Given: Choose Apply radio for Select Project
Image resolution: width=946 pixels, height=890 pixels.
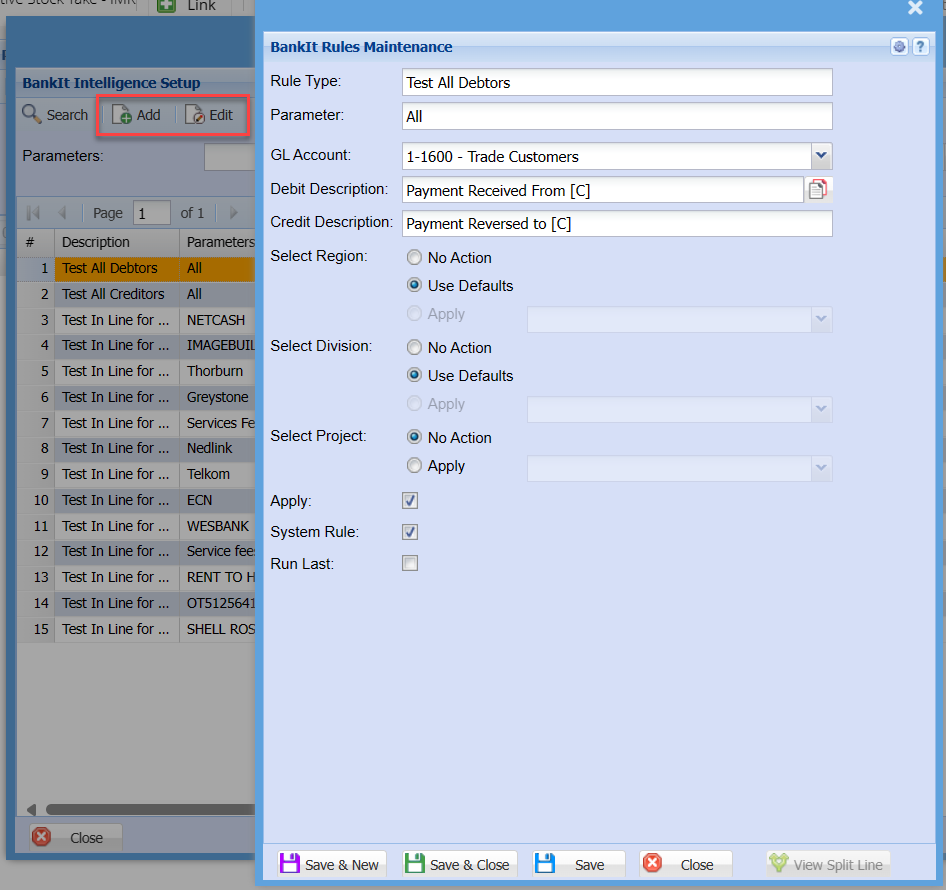Looking at the screenshot, I should [414, 466].
